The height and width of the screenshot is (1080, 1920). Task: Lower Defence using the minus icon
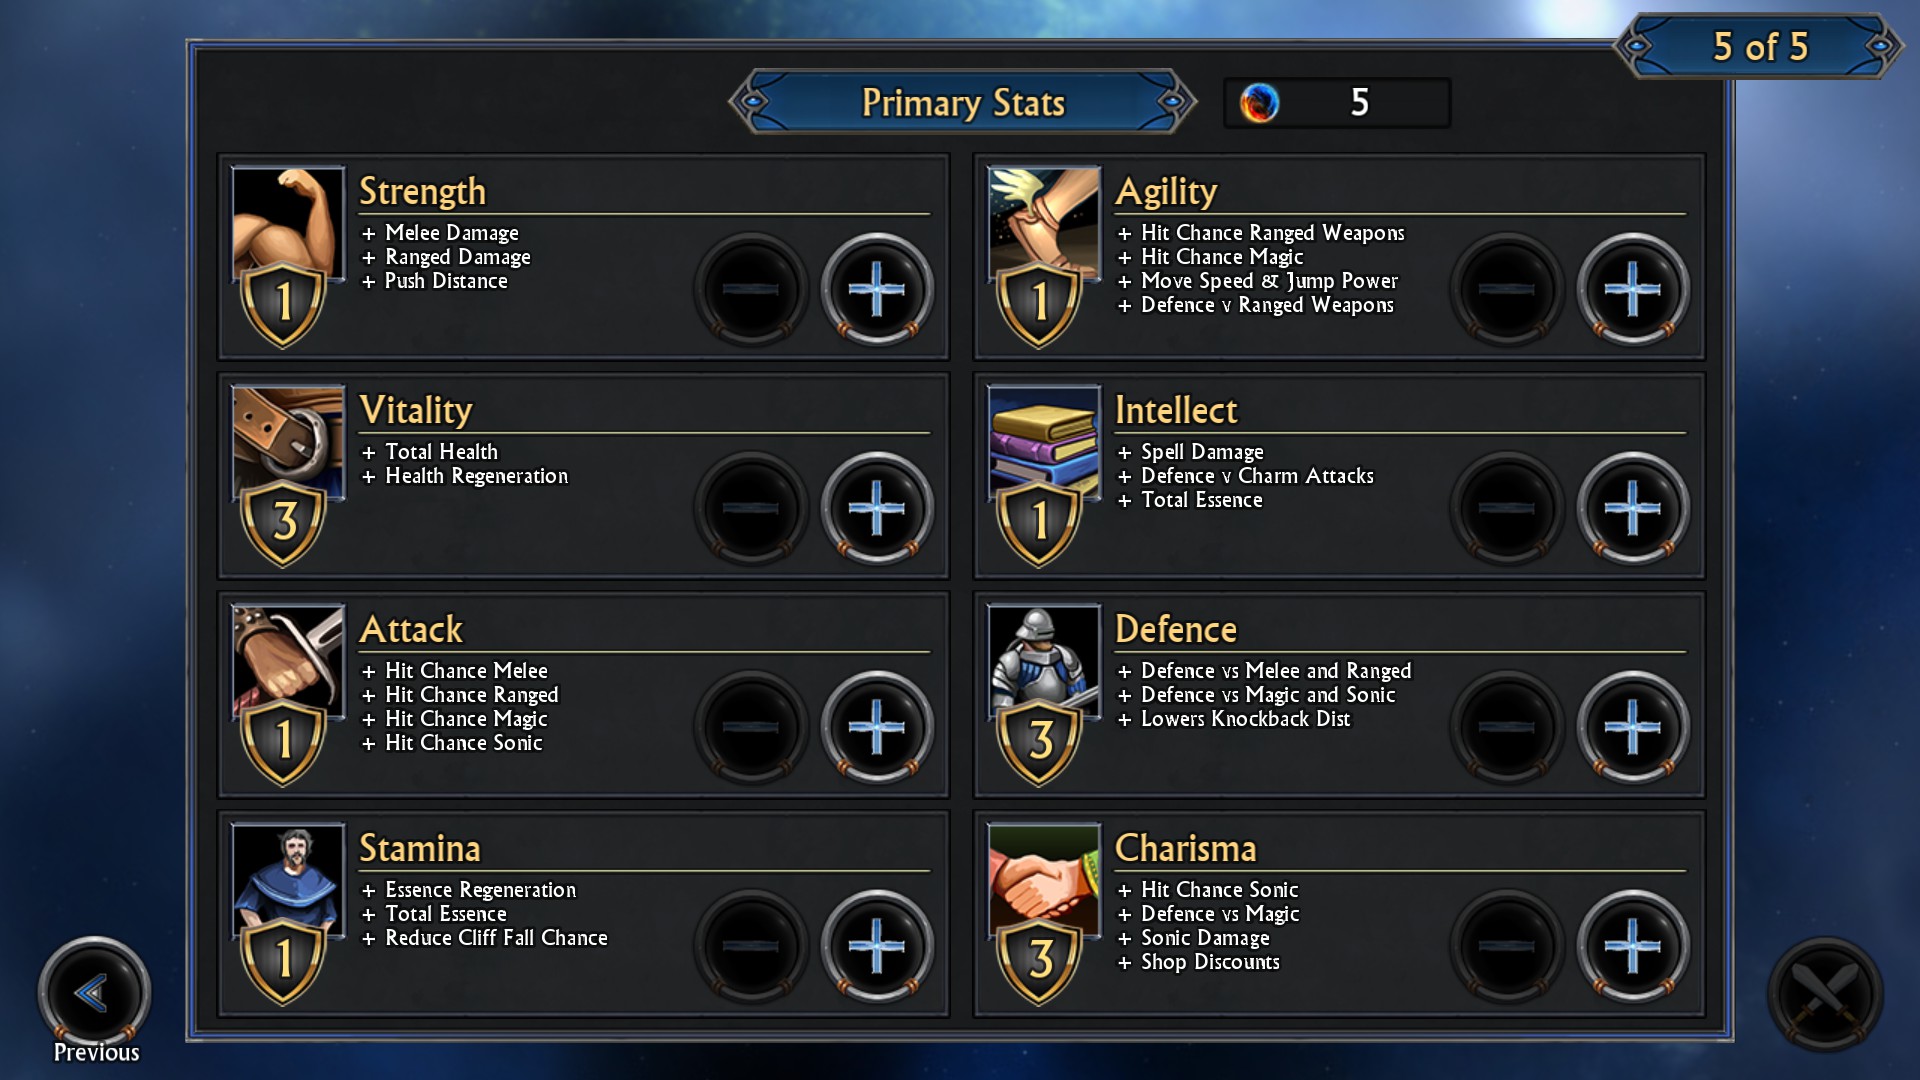click(x=1507, y=728)
